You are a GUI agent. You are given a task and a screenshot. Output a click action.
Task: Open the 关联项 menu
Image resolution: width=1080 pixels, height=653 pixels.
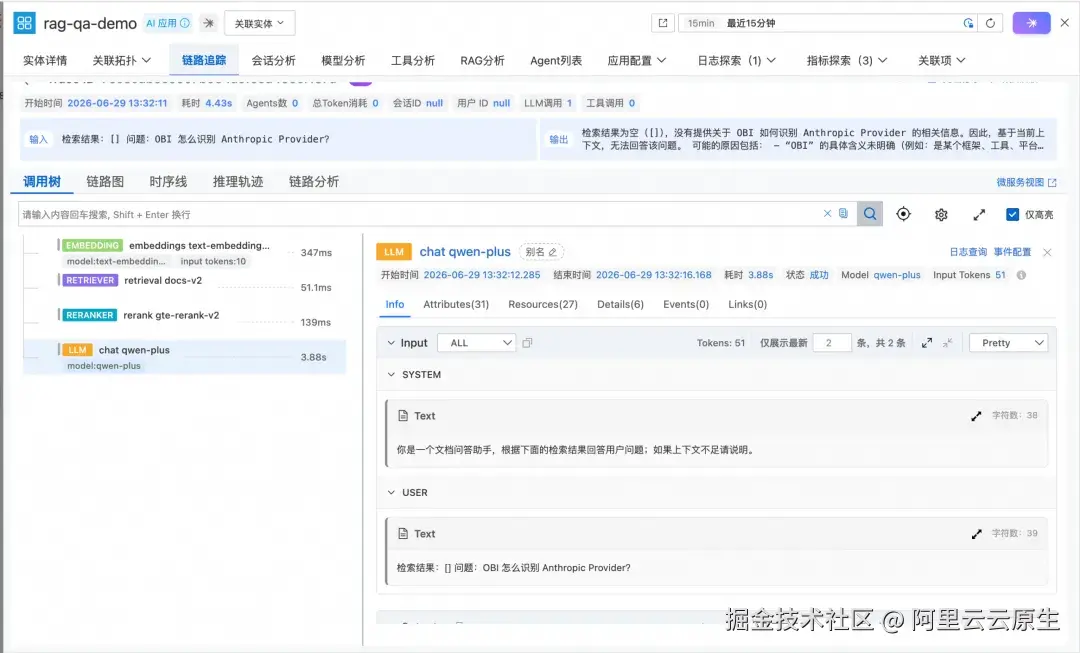[x=942, y=61]
